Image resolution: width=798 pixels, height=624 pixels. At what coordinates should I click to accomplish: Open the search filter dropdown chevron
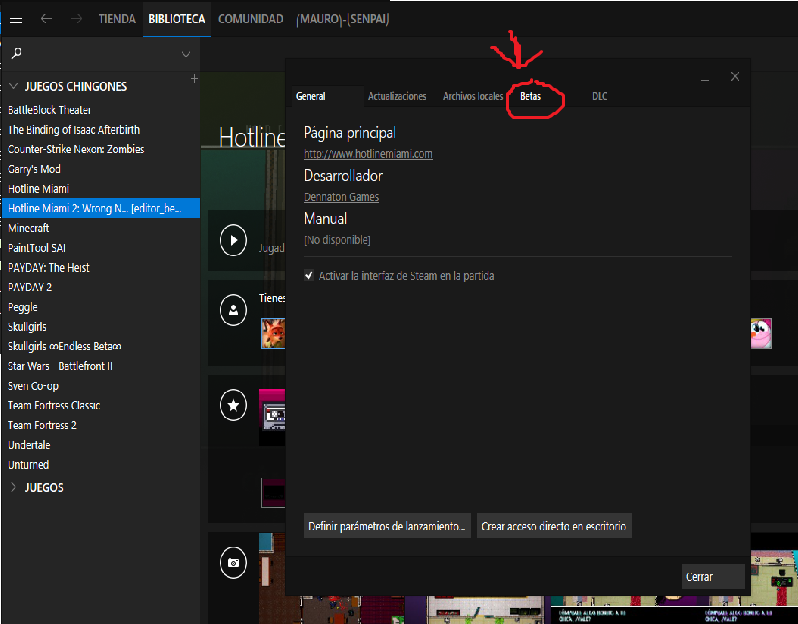186,54
